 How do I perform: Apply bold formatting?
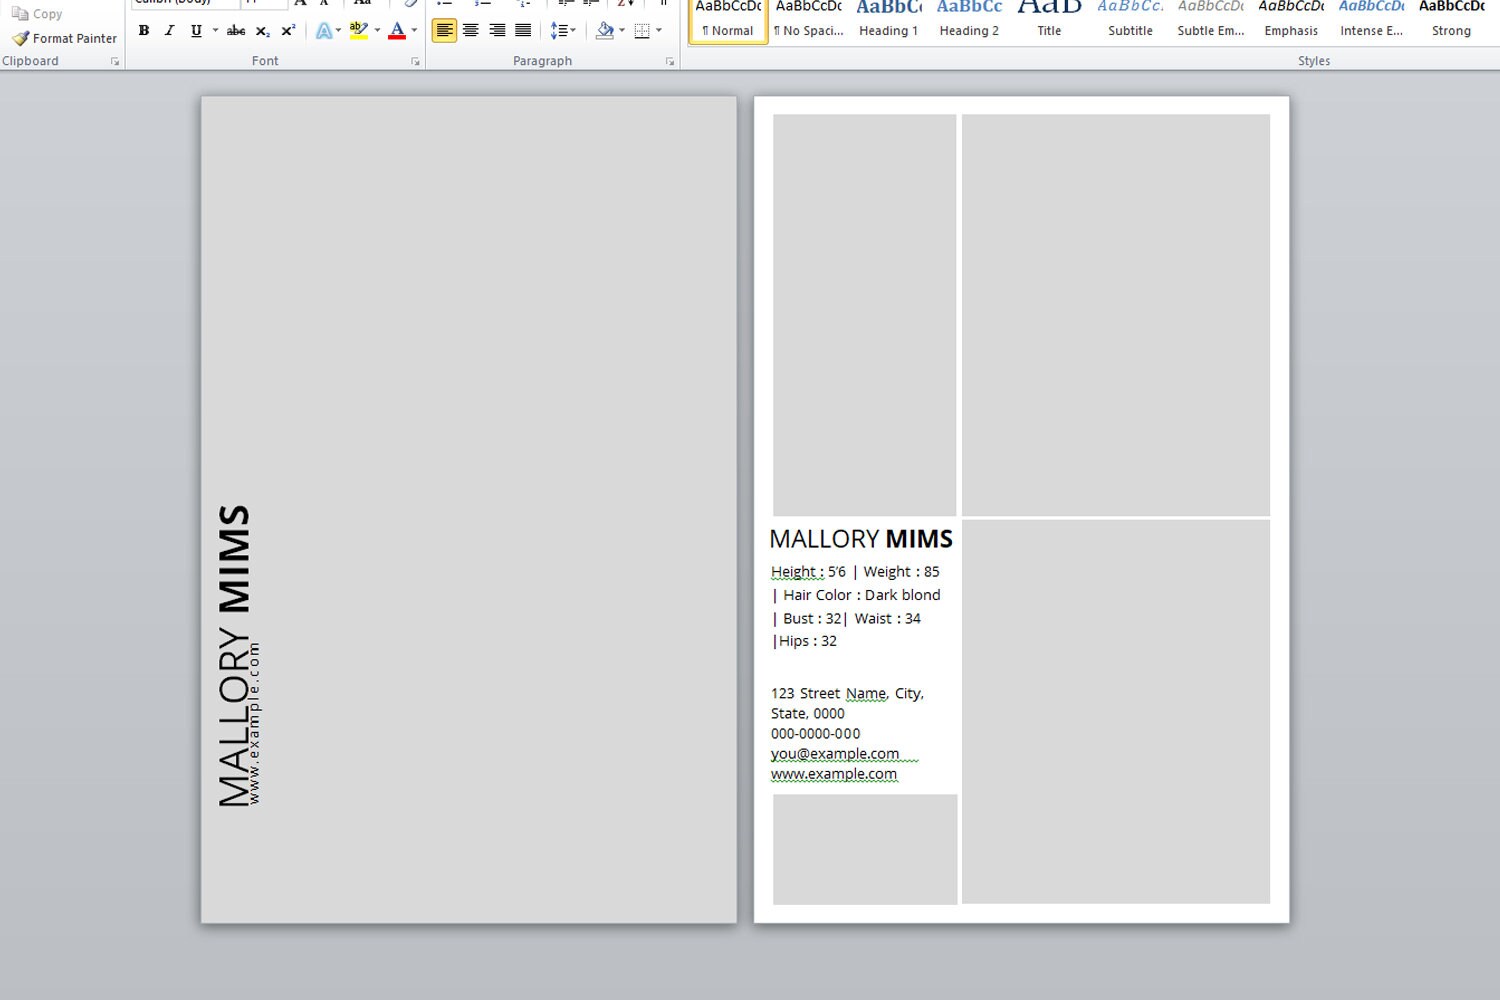(x=143, y=30)
